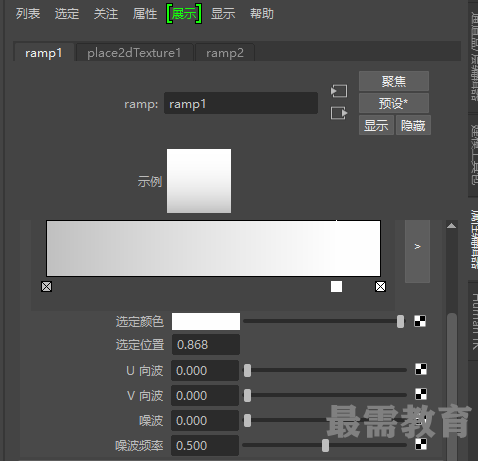Viewport: 478px width, 461px height.
Task: Click the 噪波频率 checker map button
Action: [x=421, y=444]
